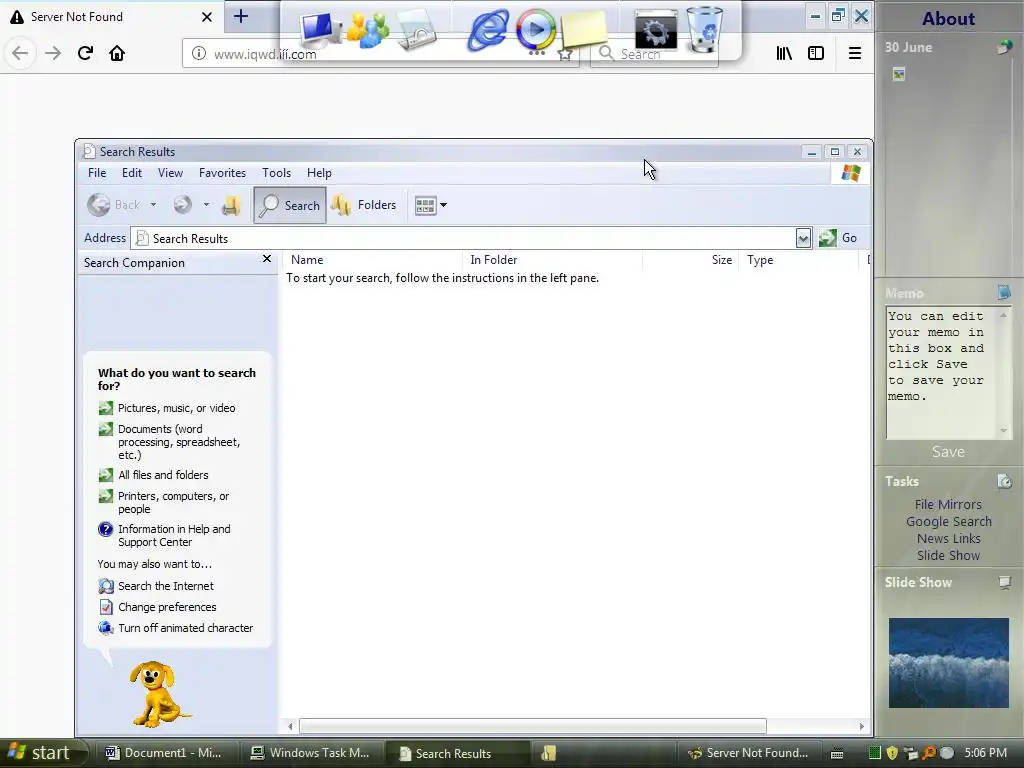Expand the Address bar dropdown
Screen dimensions: 1024x768
[x=803, y=238]
